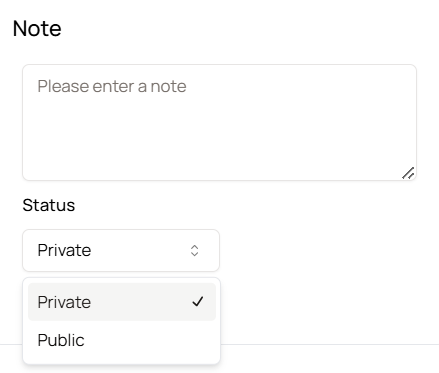Open the Status dropdown showing Private

click(x=121, y=250)
